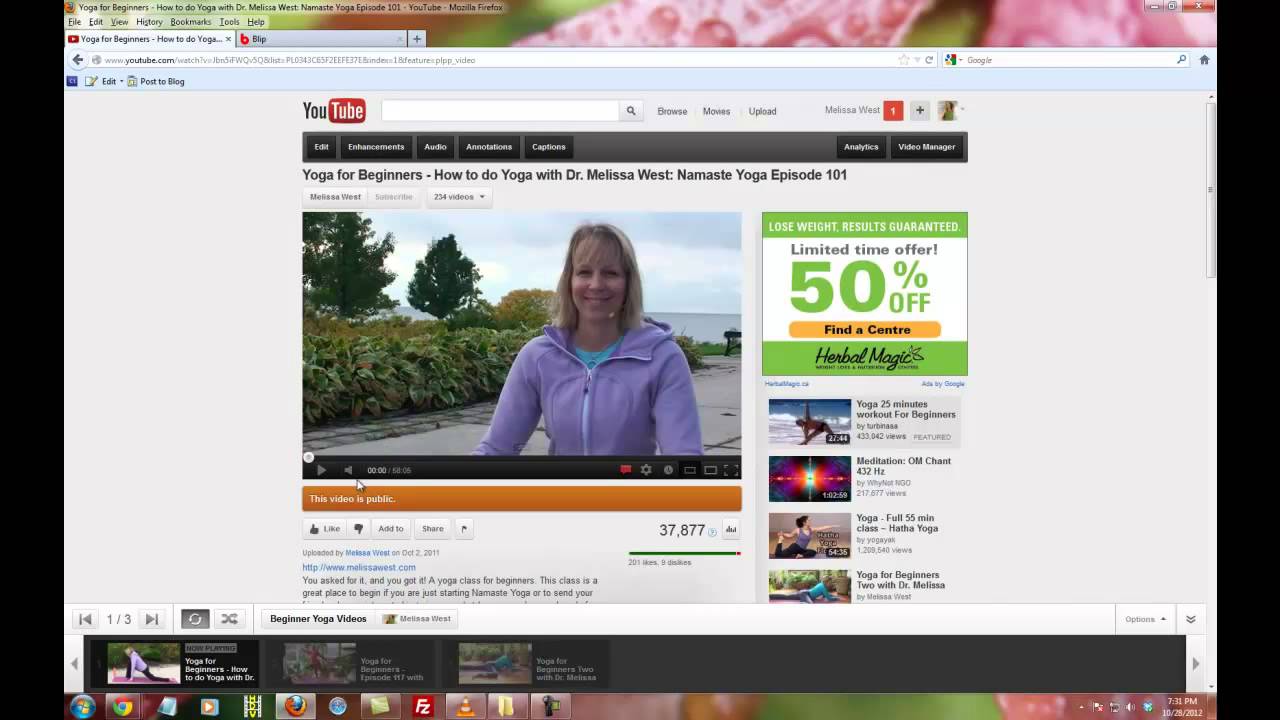Image resolution: width=1280 pixels, height=720 pixels.
Task: Switch to the Blip tab
Action: click(321, 39)
